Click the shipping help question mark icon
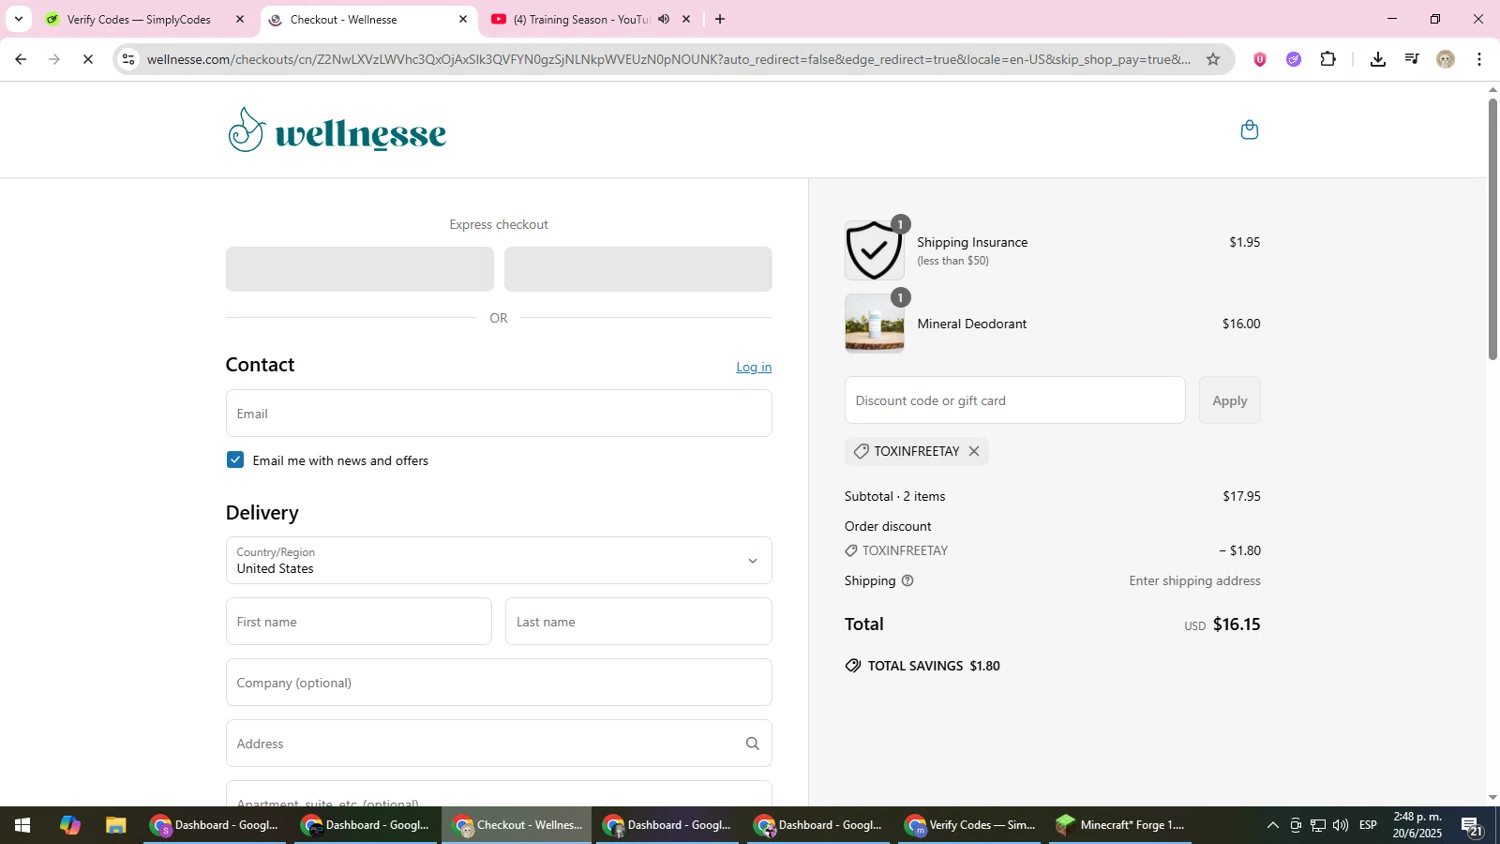 click(907, 581)
